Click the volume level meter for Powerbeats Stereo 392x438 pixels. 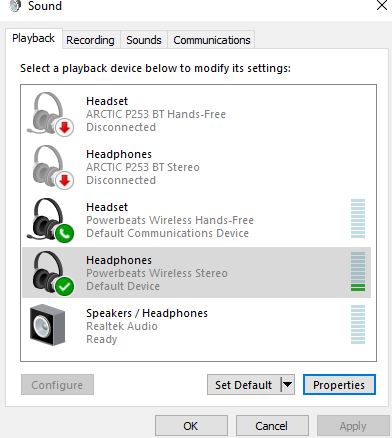pos(358,271)
